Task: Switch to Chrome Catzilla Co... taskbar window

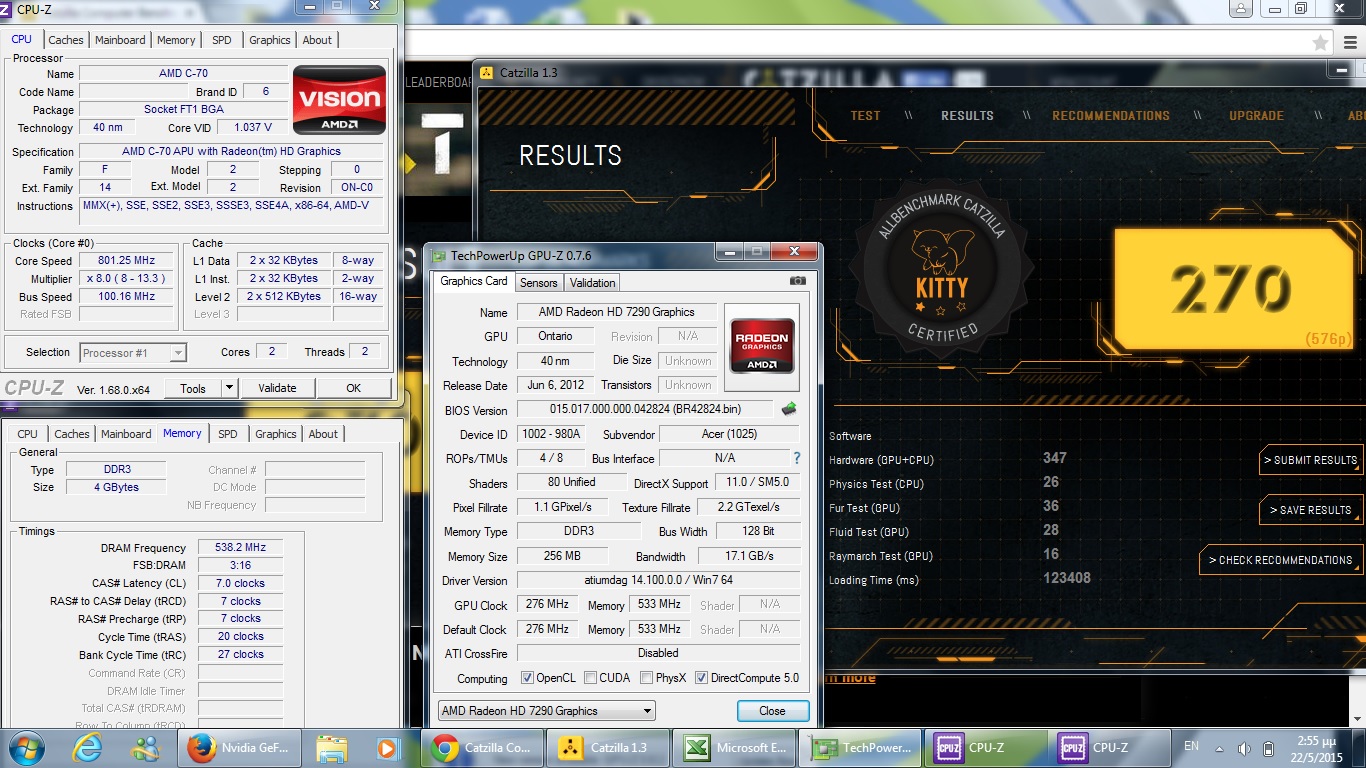Action: click(484, 747)
